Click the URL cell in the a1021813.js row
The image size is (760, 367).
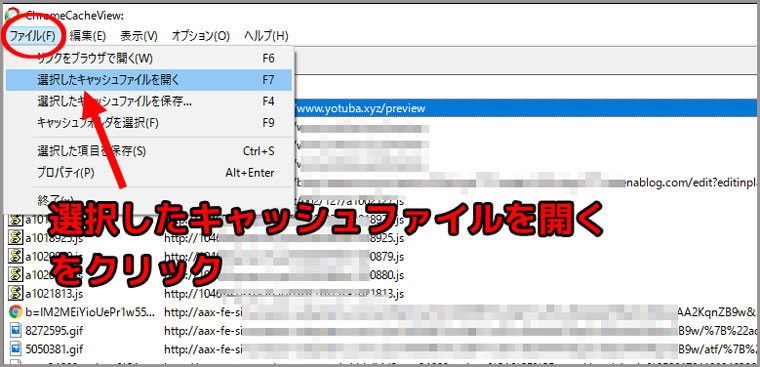284,293
